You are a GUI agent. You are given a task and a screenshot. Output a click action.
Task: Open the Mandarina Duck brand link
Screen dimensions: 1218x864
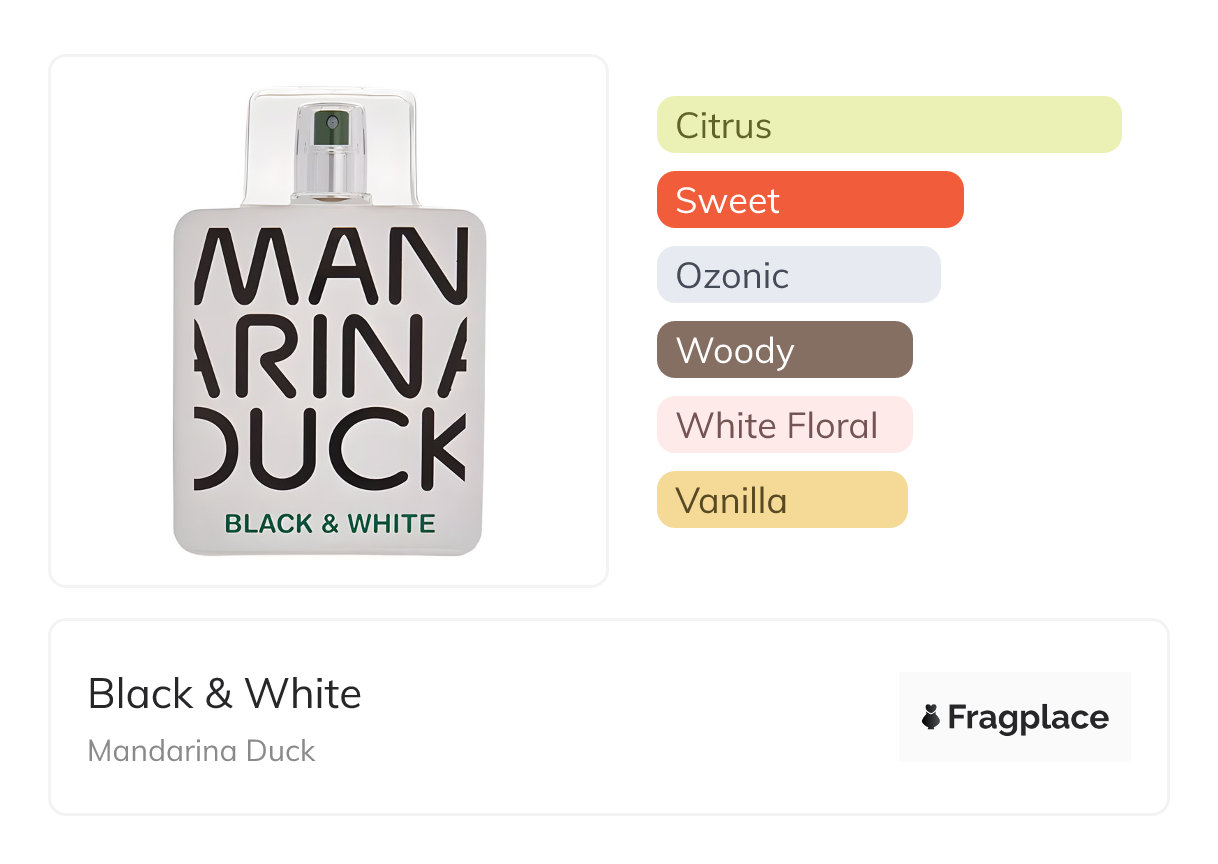tap(201, 751)
